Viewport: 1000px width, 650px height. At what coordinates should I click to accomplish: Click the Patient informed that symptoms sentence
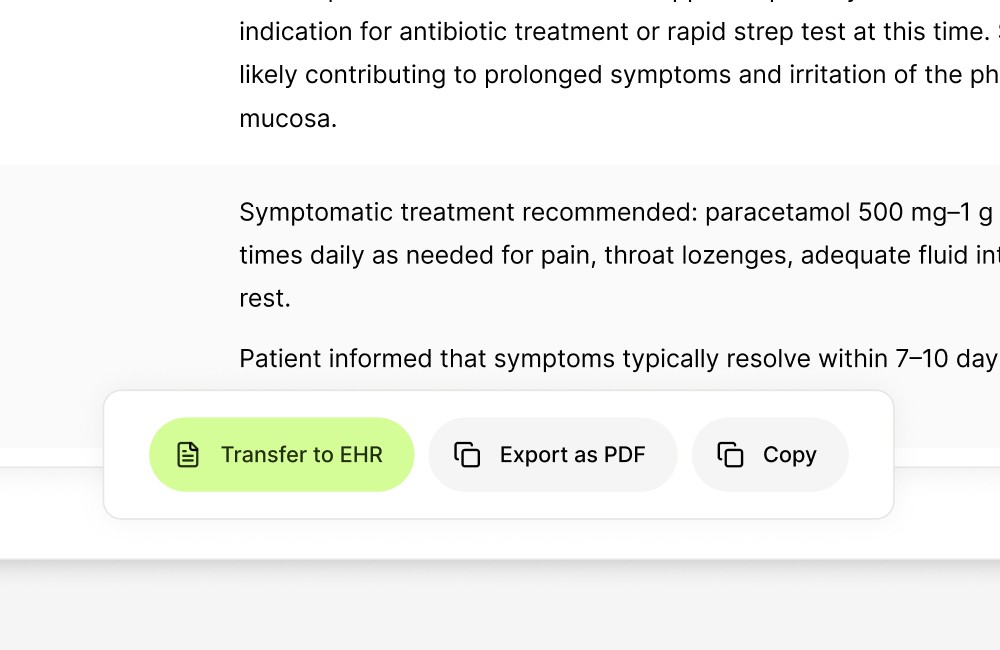click(x=619, y=358)
